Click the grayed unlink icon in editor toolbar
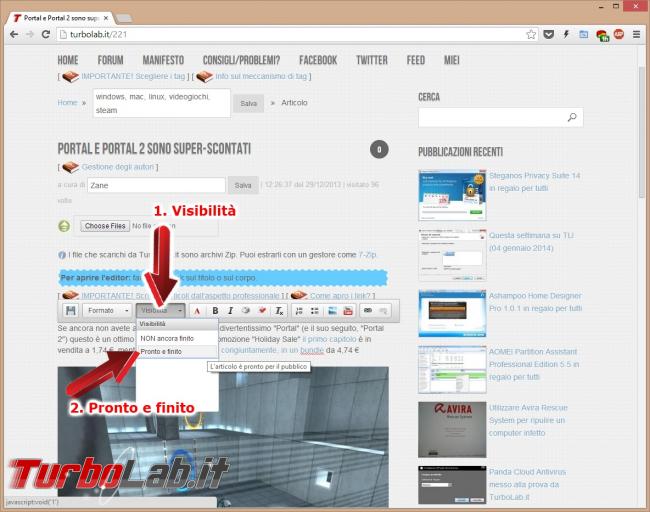 point(383,311)
